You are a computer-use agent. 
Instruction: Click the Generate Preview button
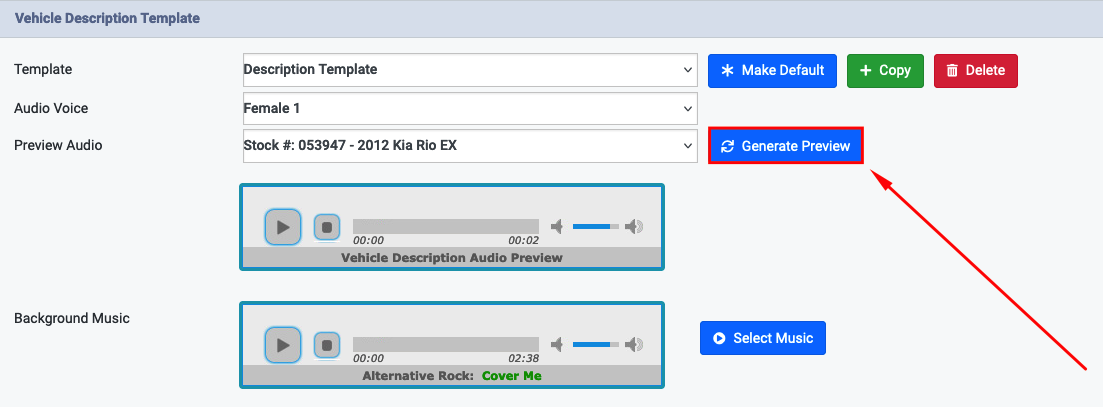point(786,146)
